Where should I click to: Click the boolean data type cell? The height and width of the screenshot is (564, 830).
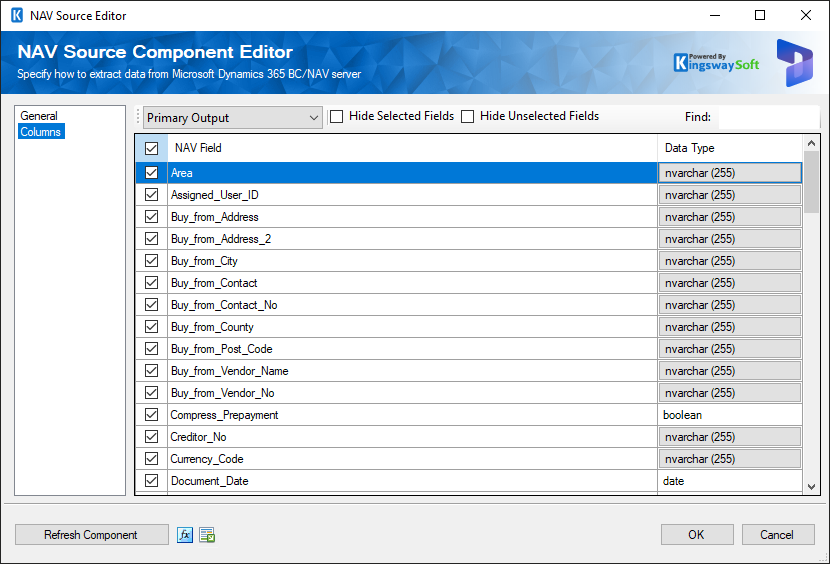pos(729,415)
